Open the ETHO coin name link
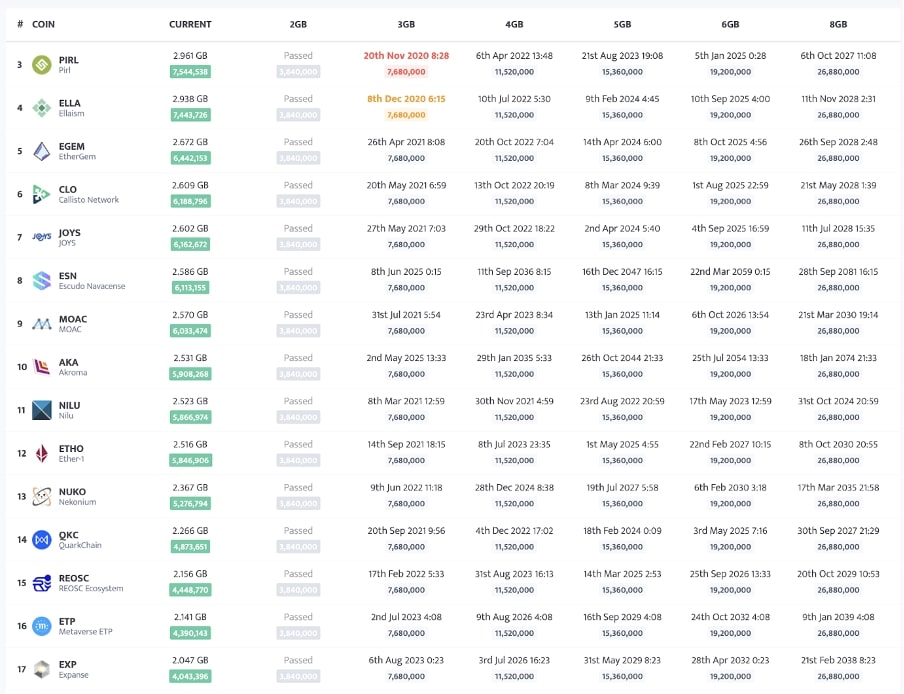 (71, 449)
